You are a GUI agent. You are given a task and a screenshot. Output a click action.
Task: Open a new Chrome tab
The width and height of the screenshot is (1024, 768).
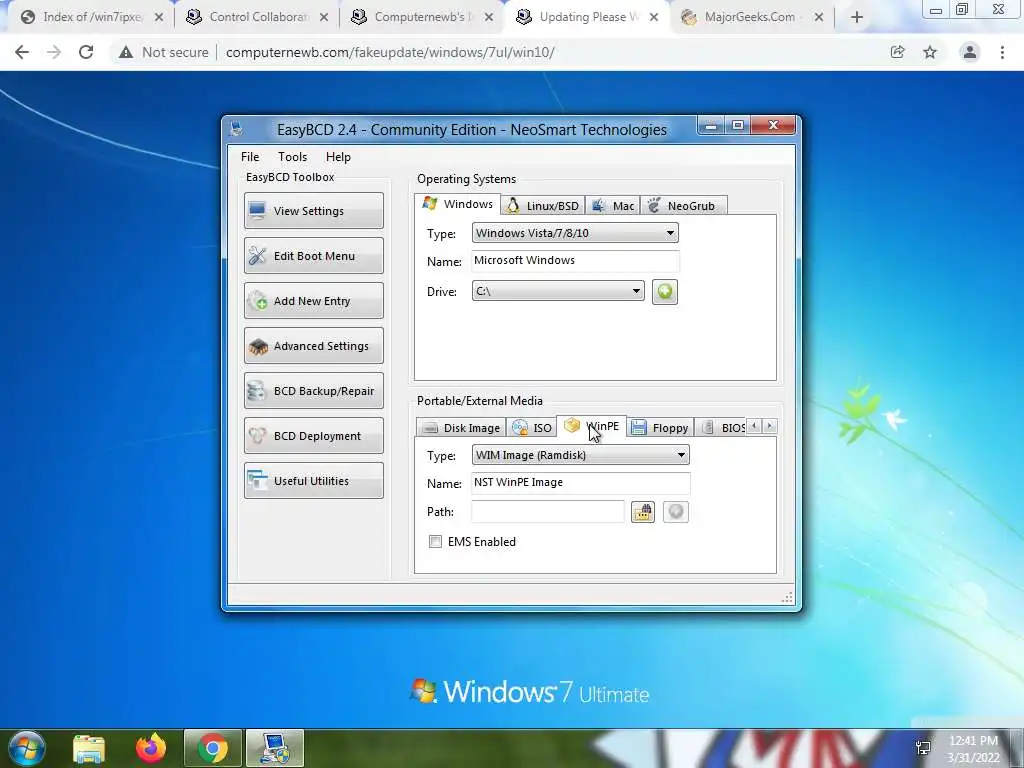click(x=857, y=18)
